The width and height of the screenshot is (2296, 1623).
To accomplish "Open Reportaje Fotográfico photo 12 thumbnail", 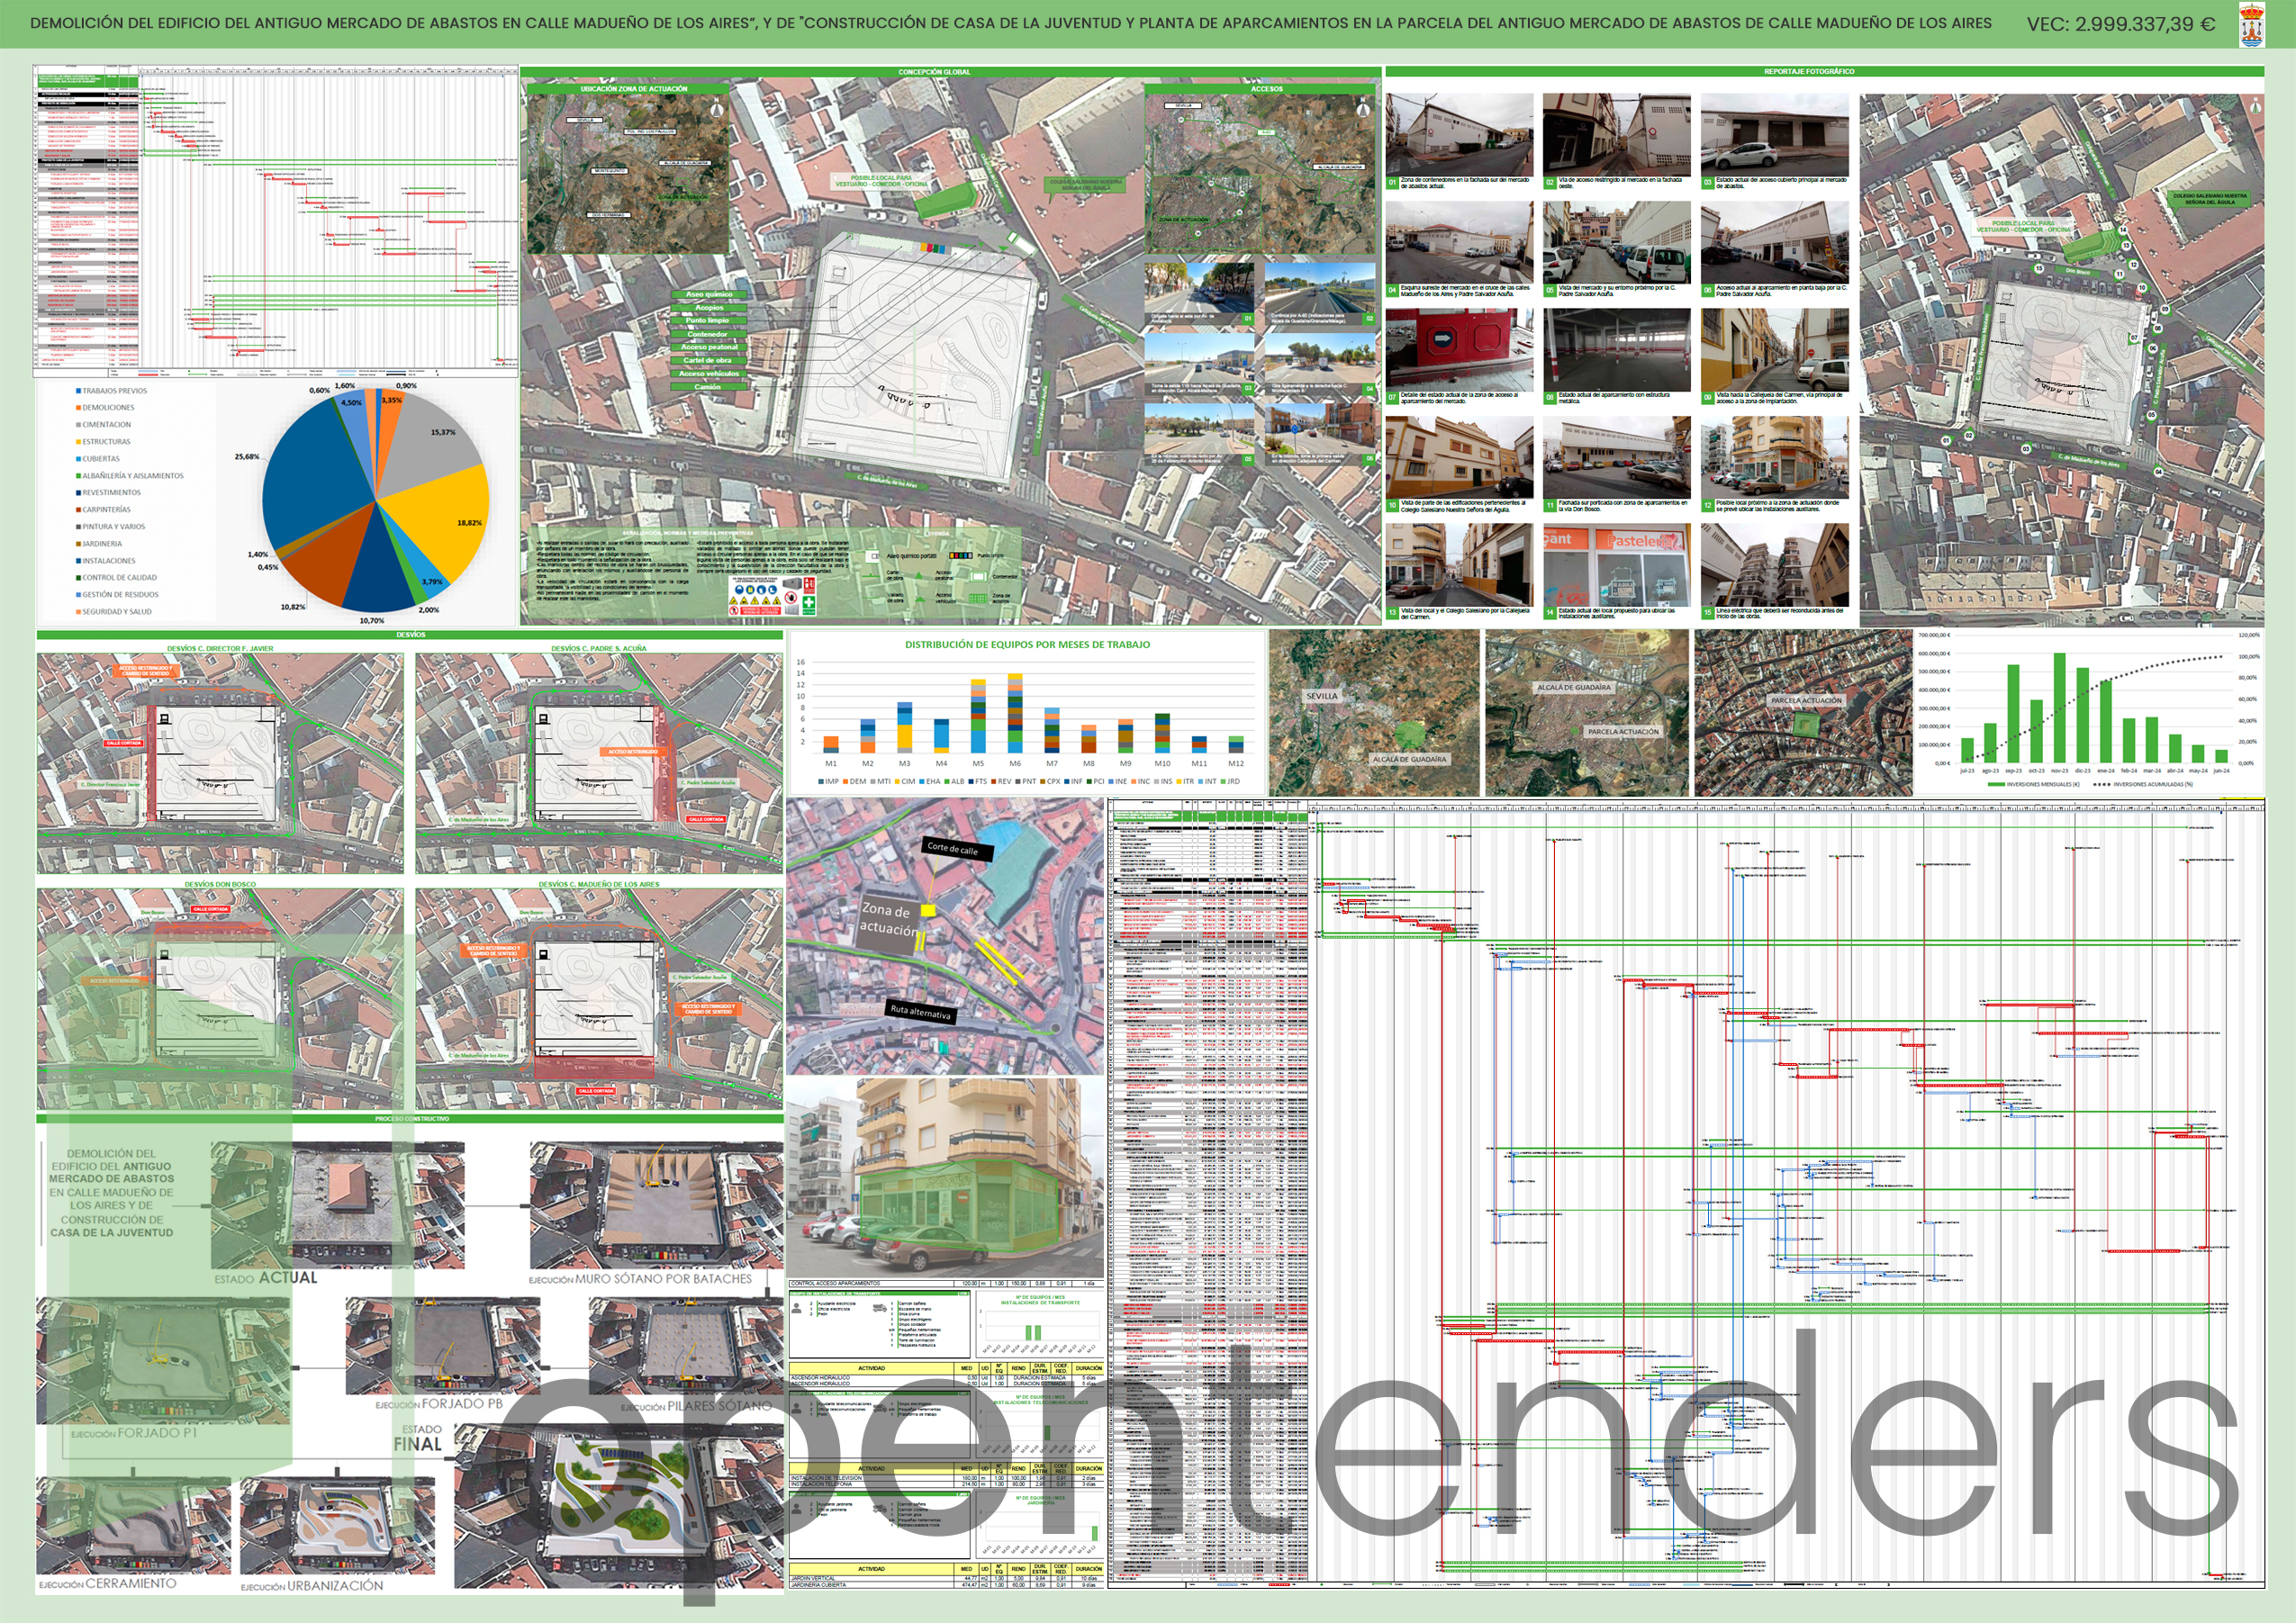I will tap(1774, 457).
